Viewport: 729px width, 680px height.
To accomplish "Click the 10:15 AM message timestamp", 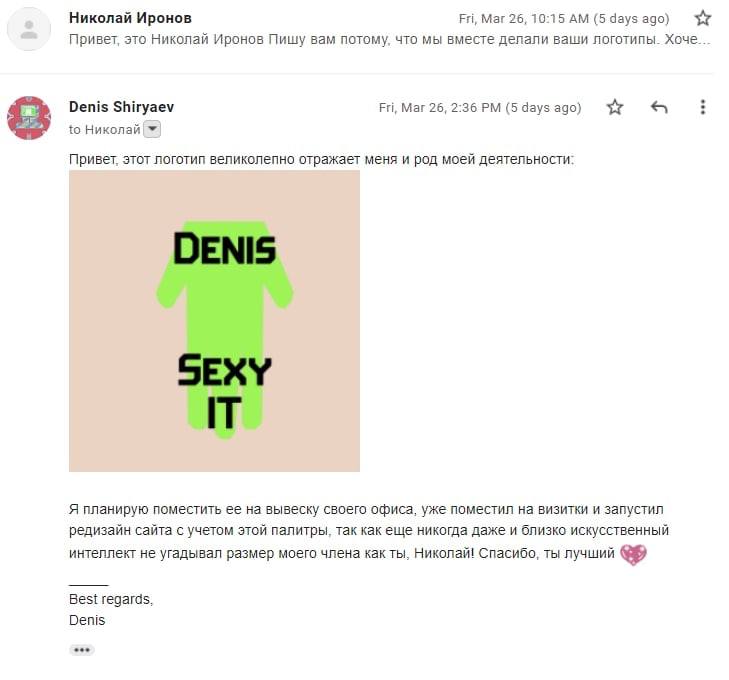I will click(564, 19).
